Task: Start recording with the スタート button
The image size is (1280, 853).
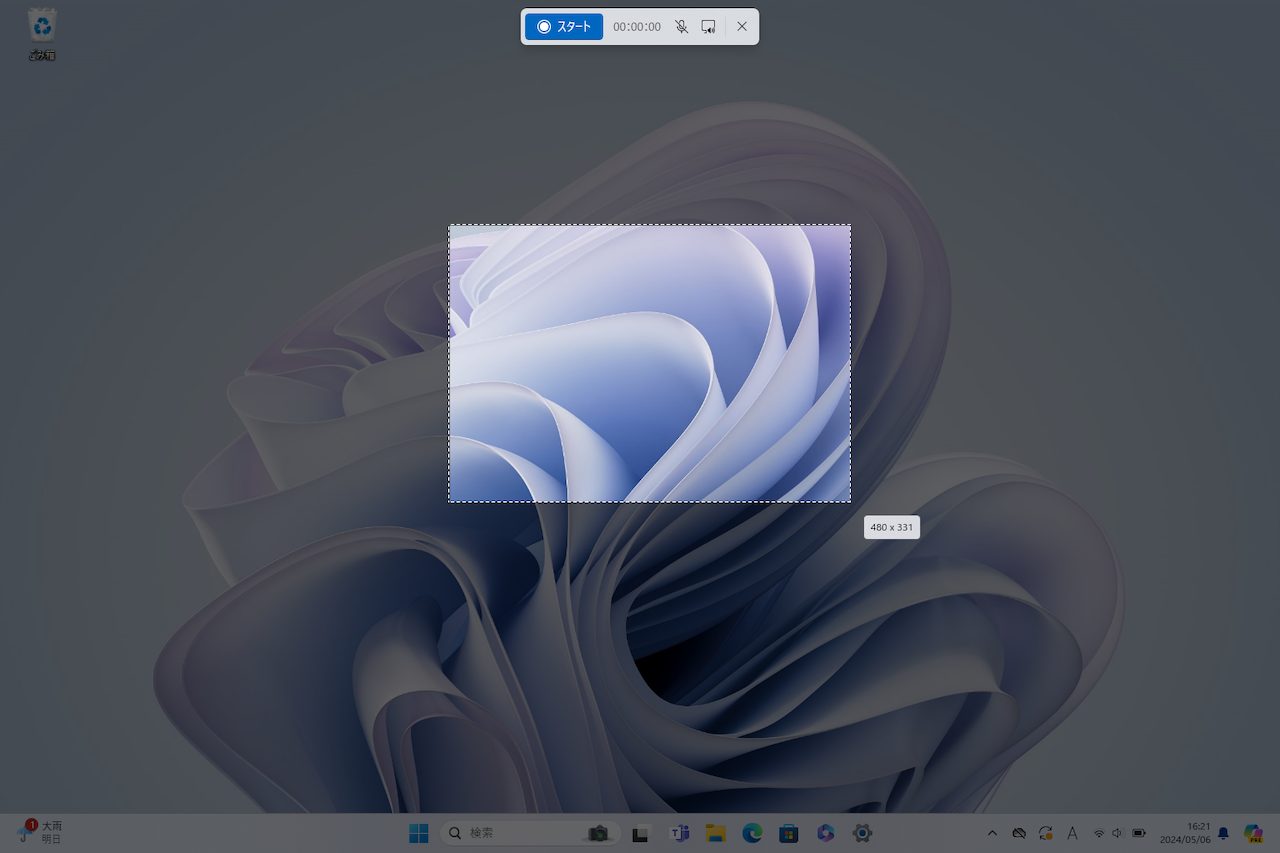Action: tap(564, 27)
